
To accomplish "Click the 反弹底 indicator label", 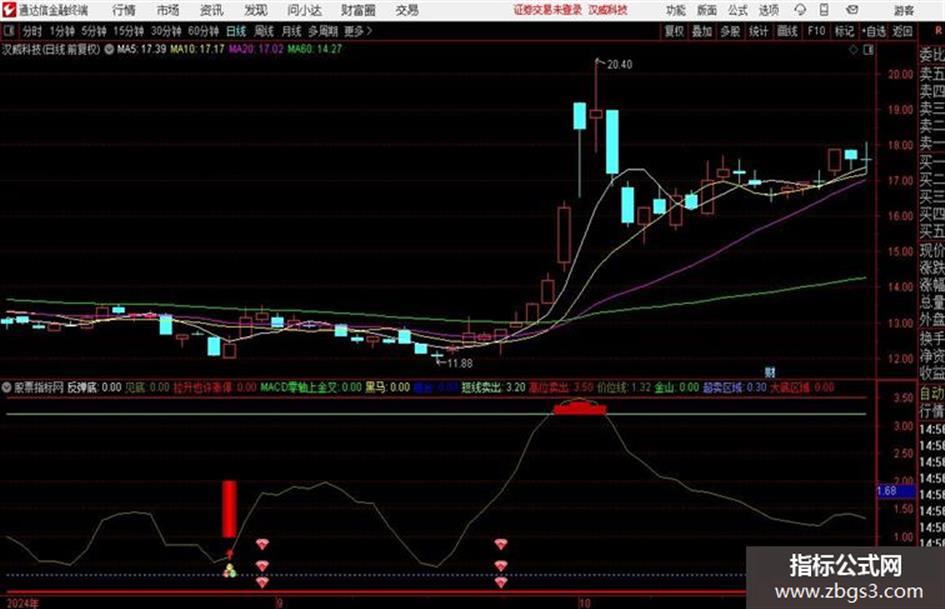I will tap(82, 388).
